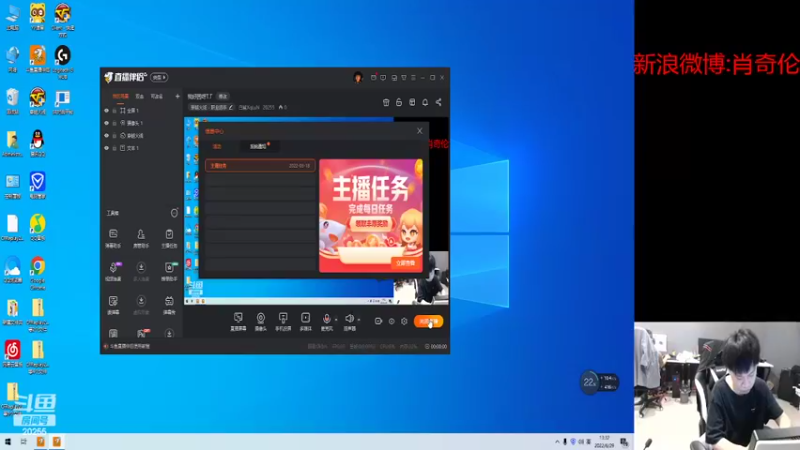Mute the 扬声器 speaker icon
The width and height of the screenshot is (800, 450).
click(x=349, y=318)
